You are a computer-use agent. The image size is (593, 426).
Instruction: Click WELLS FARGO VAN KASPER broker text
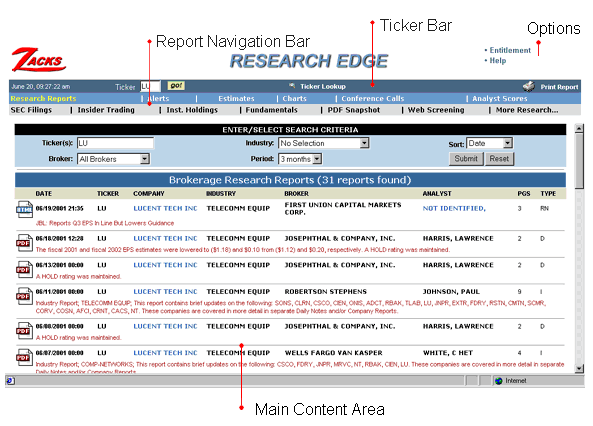333,353
